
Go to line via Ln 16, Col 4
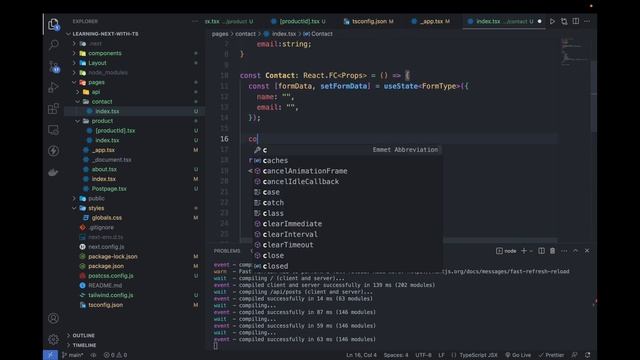pyautogui.click(x=362, y=355)
